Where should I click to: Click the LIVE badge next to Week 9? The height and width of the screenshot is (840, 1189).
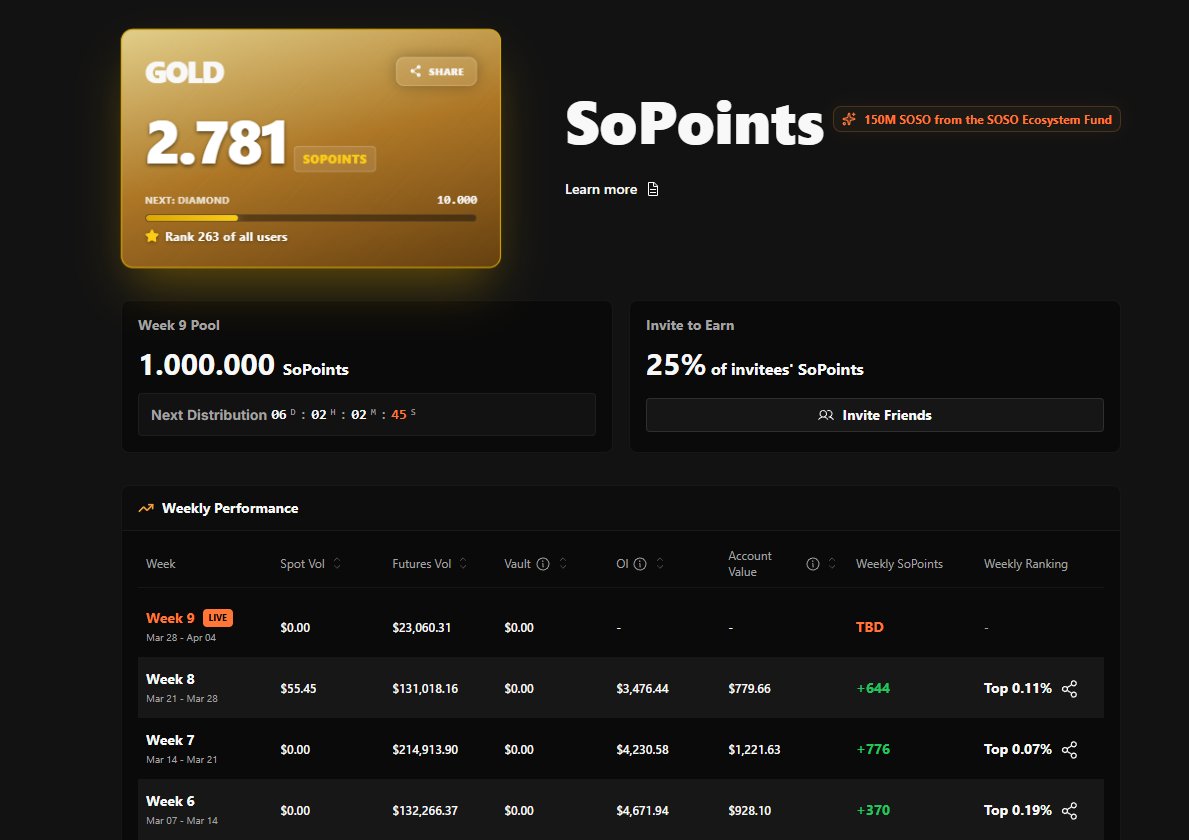(x=218, y=618)
